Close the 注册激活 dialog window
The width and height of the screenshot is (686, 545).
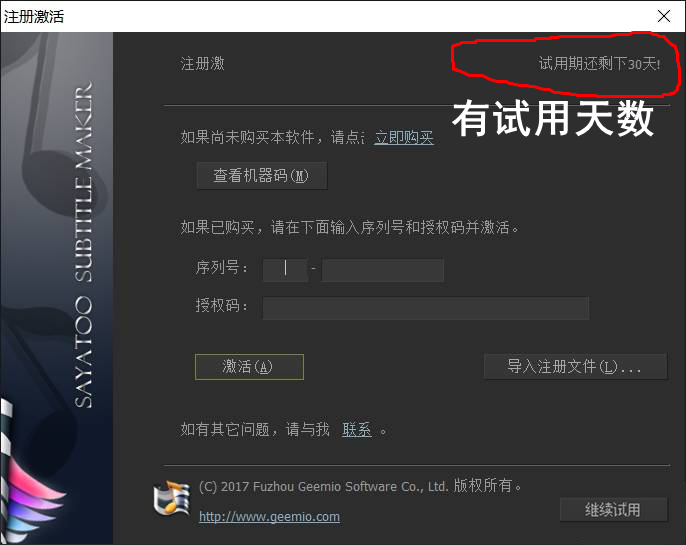664,16
